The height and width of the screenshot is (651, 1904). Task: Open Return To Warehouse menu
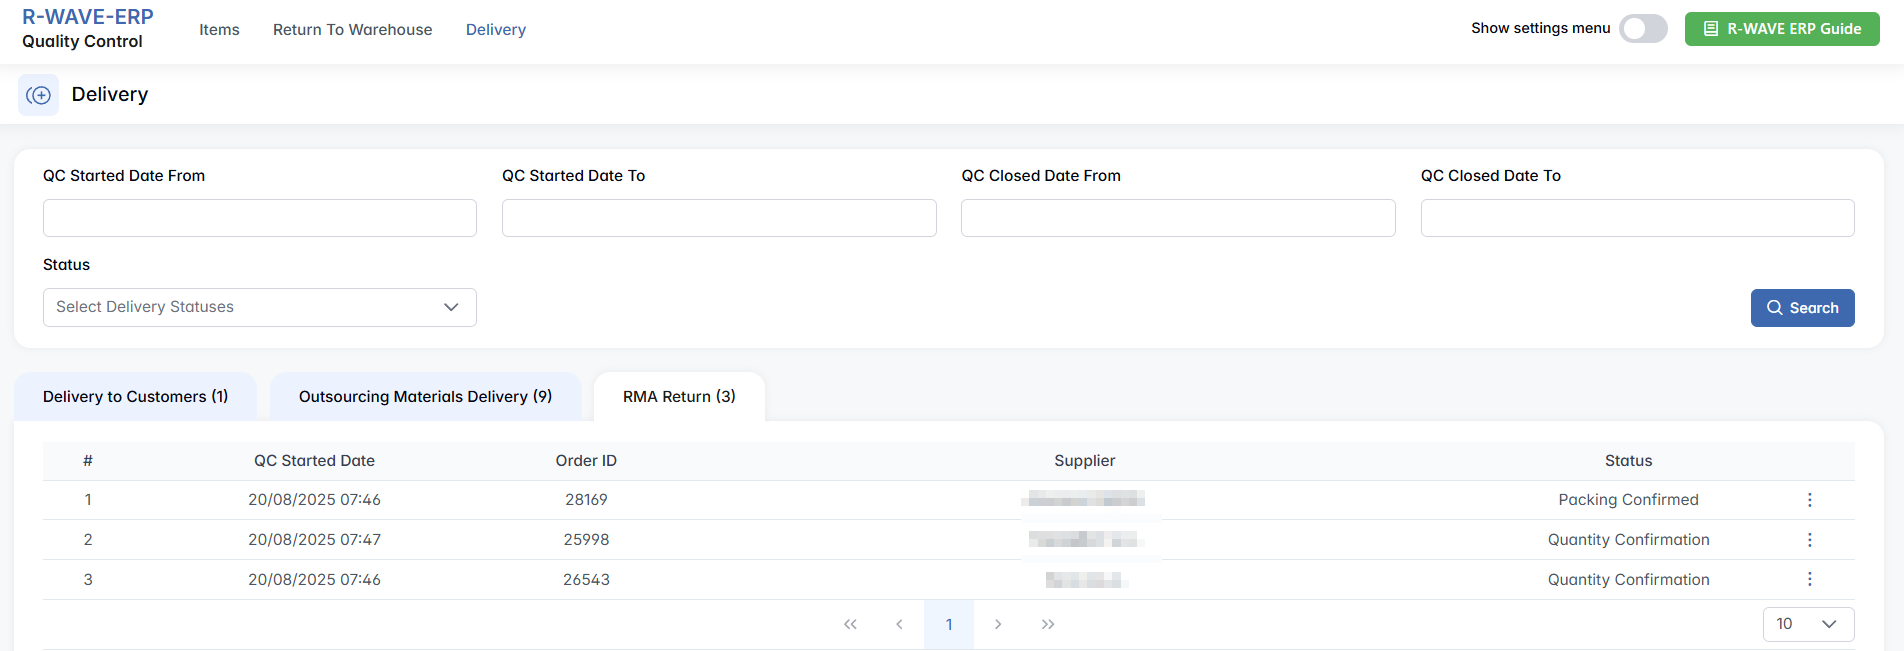(352, 30)
